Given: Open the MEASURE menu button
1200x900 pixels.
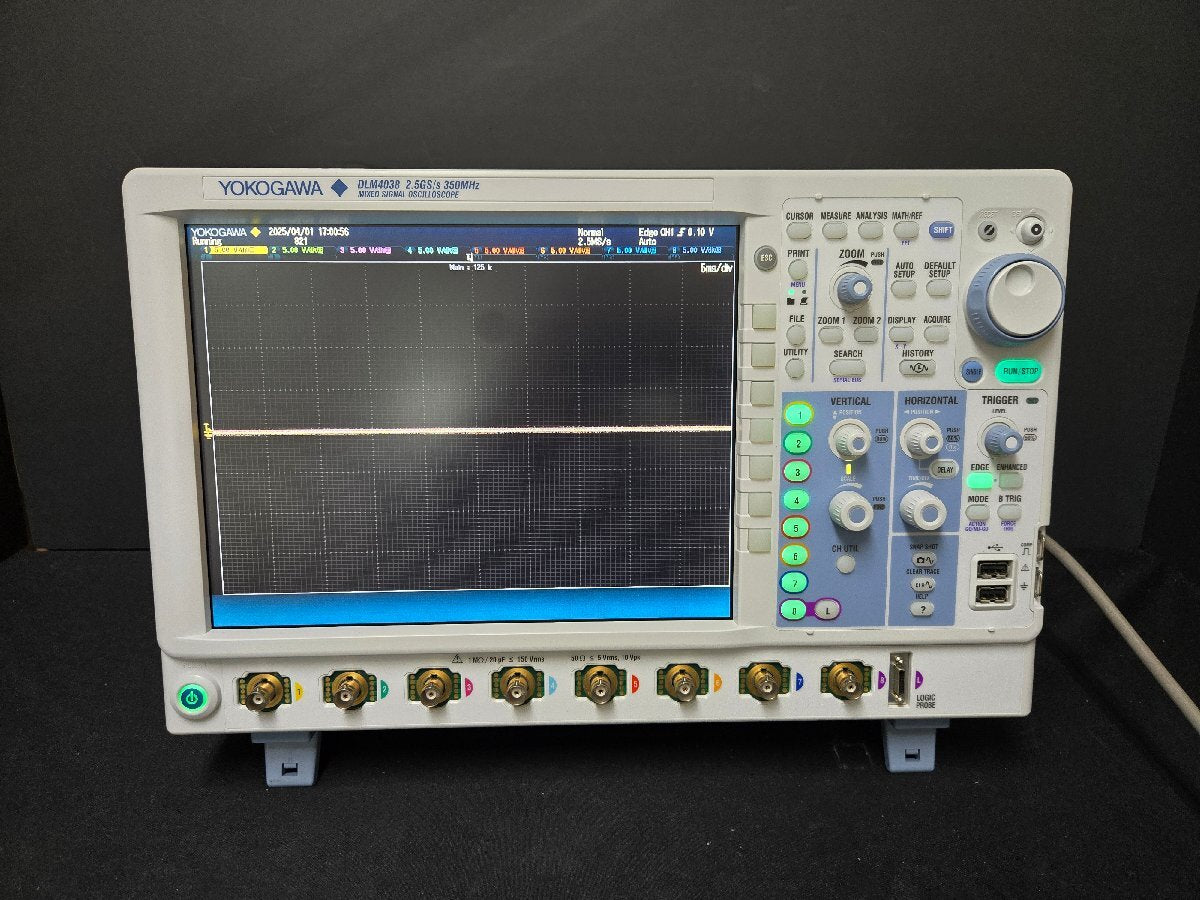Looking at the screenshot, I should tap(835, 230).
